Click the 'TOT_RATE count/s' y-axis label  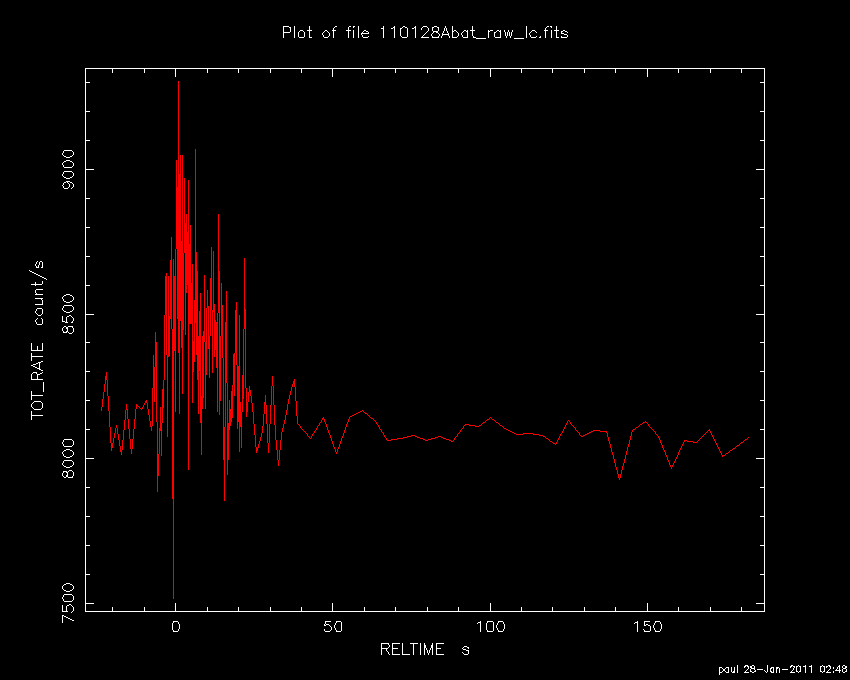coord(37,340)
